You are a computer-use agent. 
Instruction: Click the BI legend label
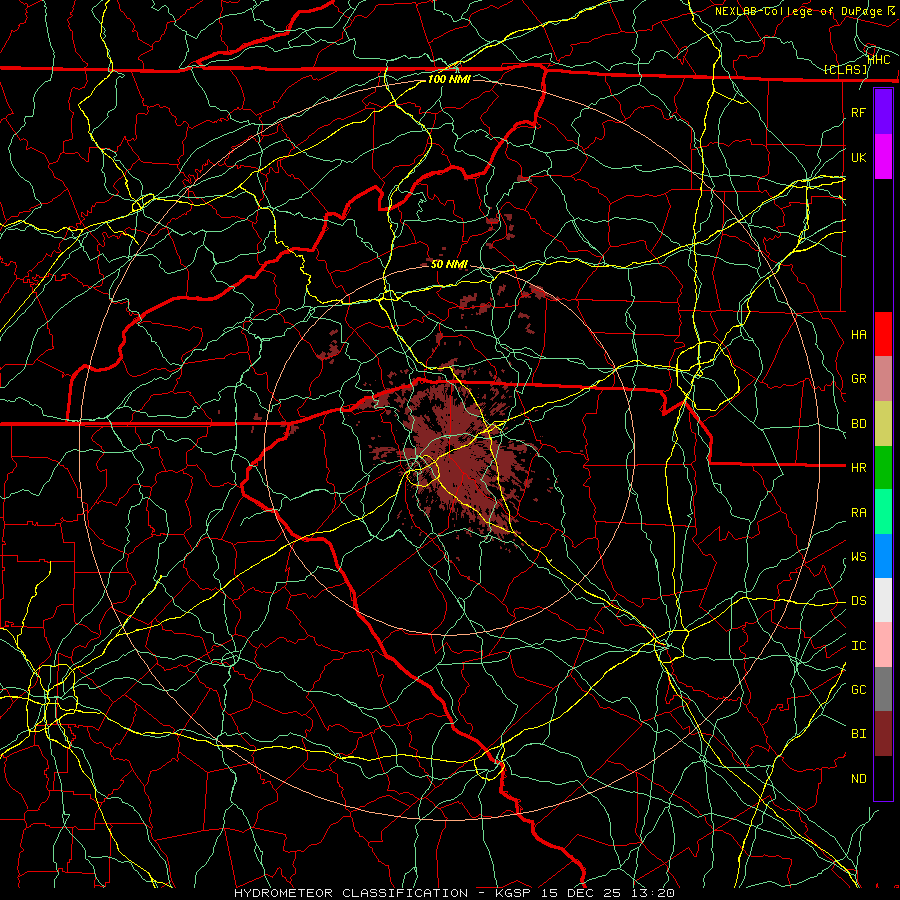(x=859, y=734)
